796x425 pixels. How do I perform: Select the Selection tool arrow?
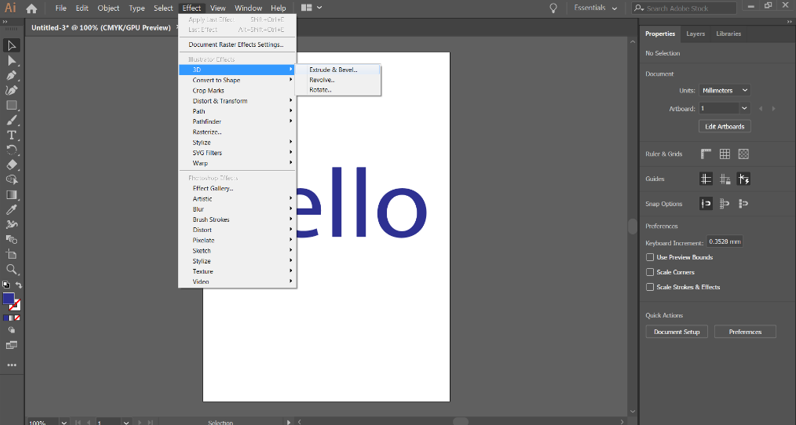point(12,46)
